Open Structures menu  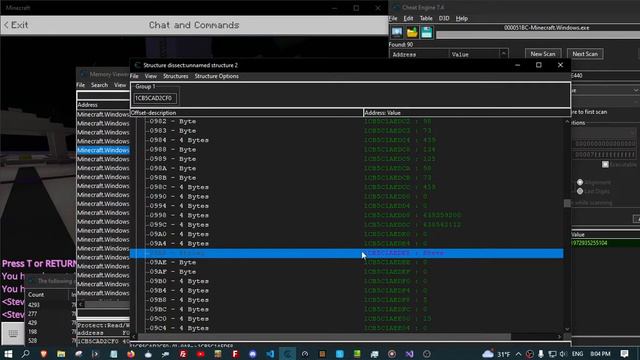(x=176, y=76)
